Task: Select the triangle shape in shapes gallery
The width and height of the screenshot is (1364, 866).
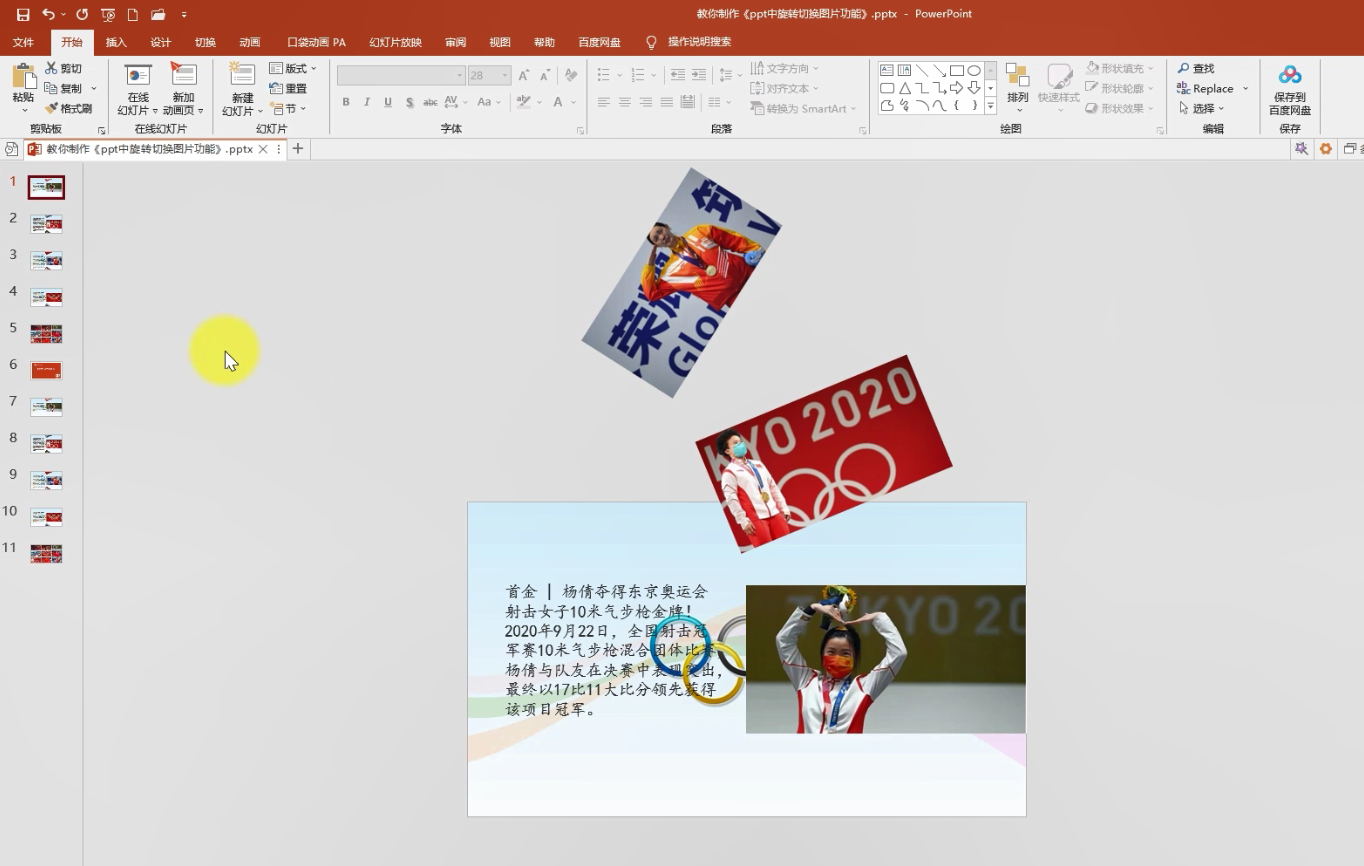Action: pos(904,88)
